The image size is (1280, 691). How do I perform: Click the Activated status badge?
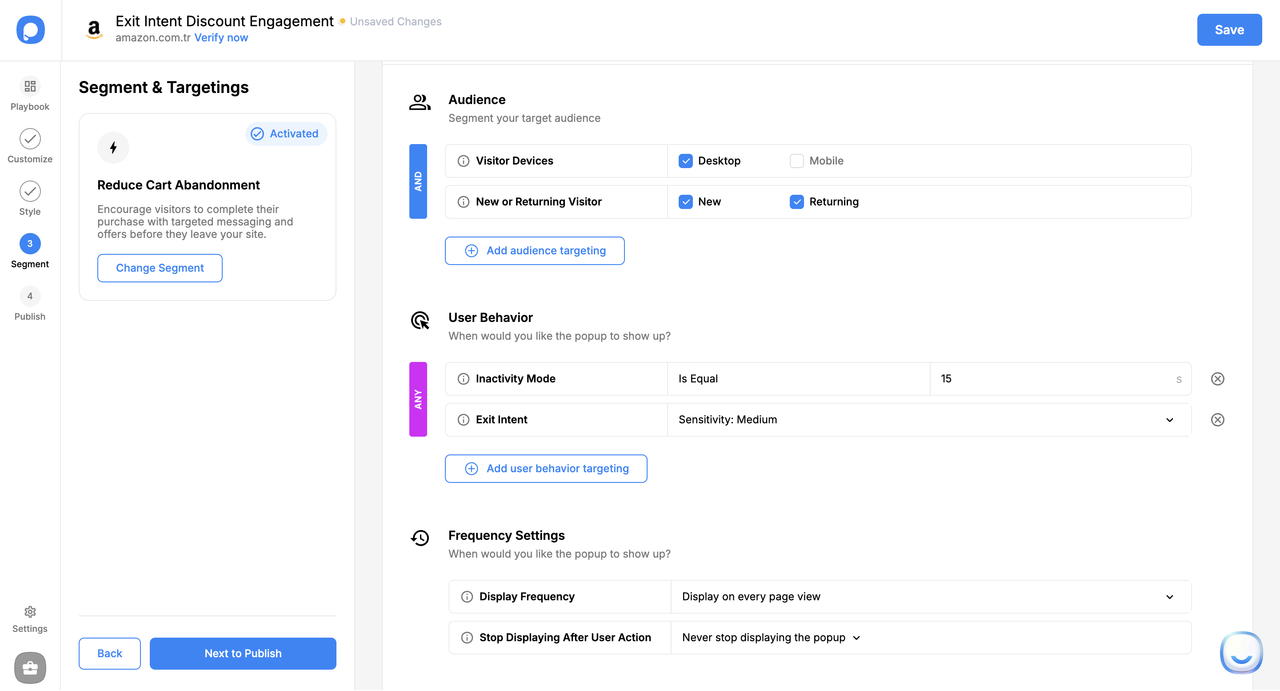coord(286,134)
